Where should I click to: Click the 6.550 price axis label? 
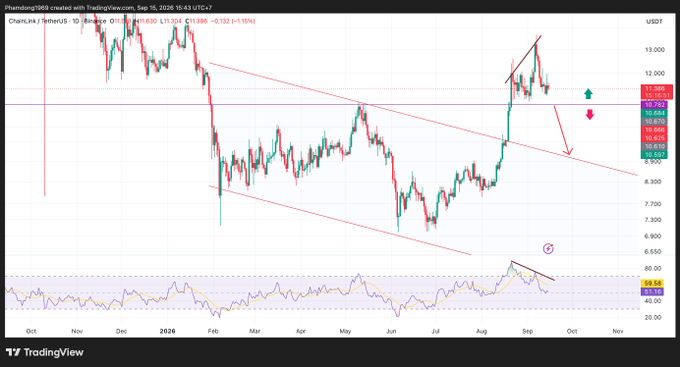pos(653,252)
